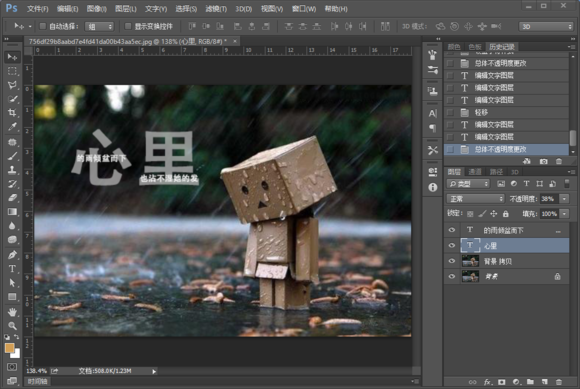580x389 pixels.
Task: Enable the 自动选择 checkbox
Action: 43,26
